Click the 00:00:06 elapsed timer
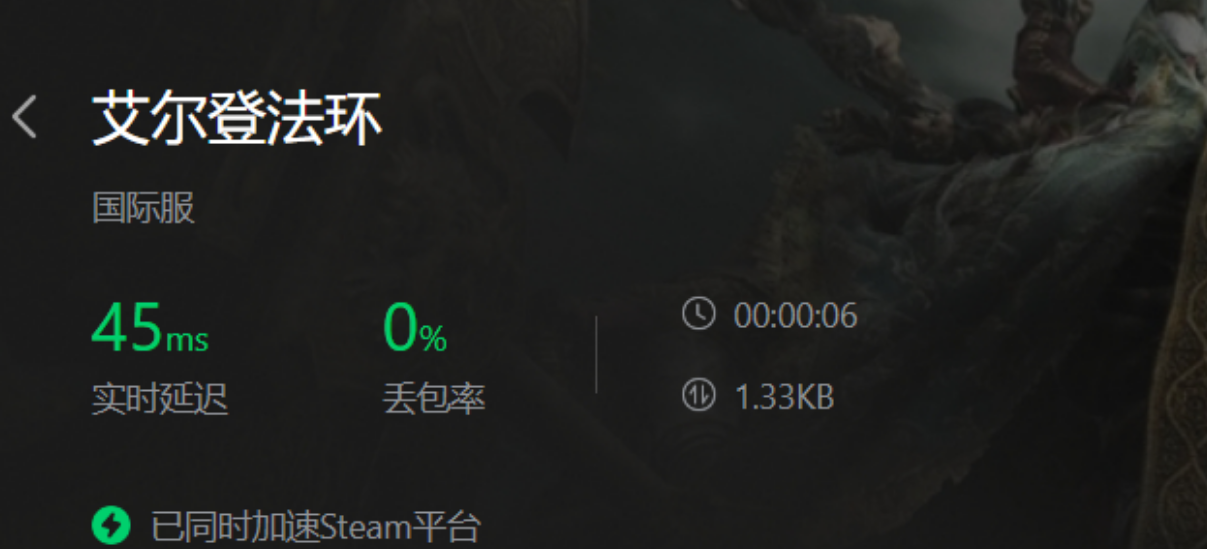 tap(796, 316)
